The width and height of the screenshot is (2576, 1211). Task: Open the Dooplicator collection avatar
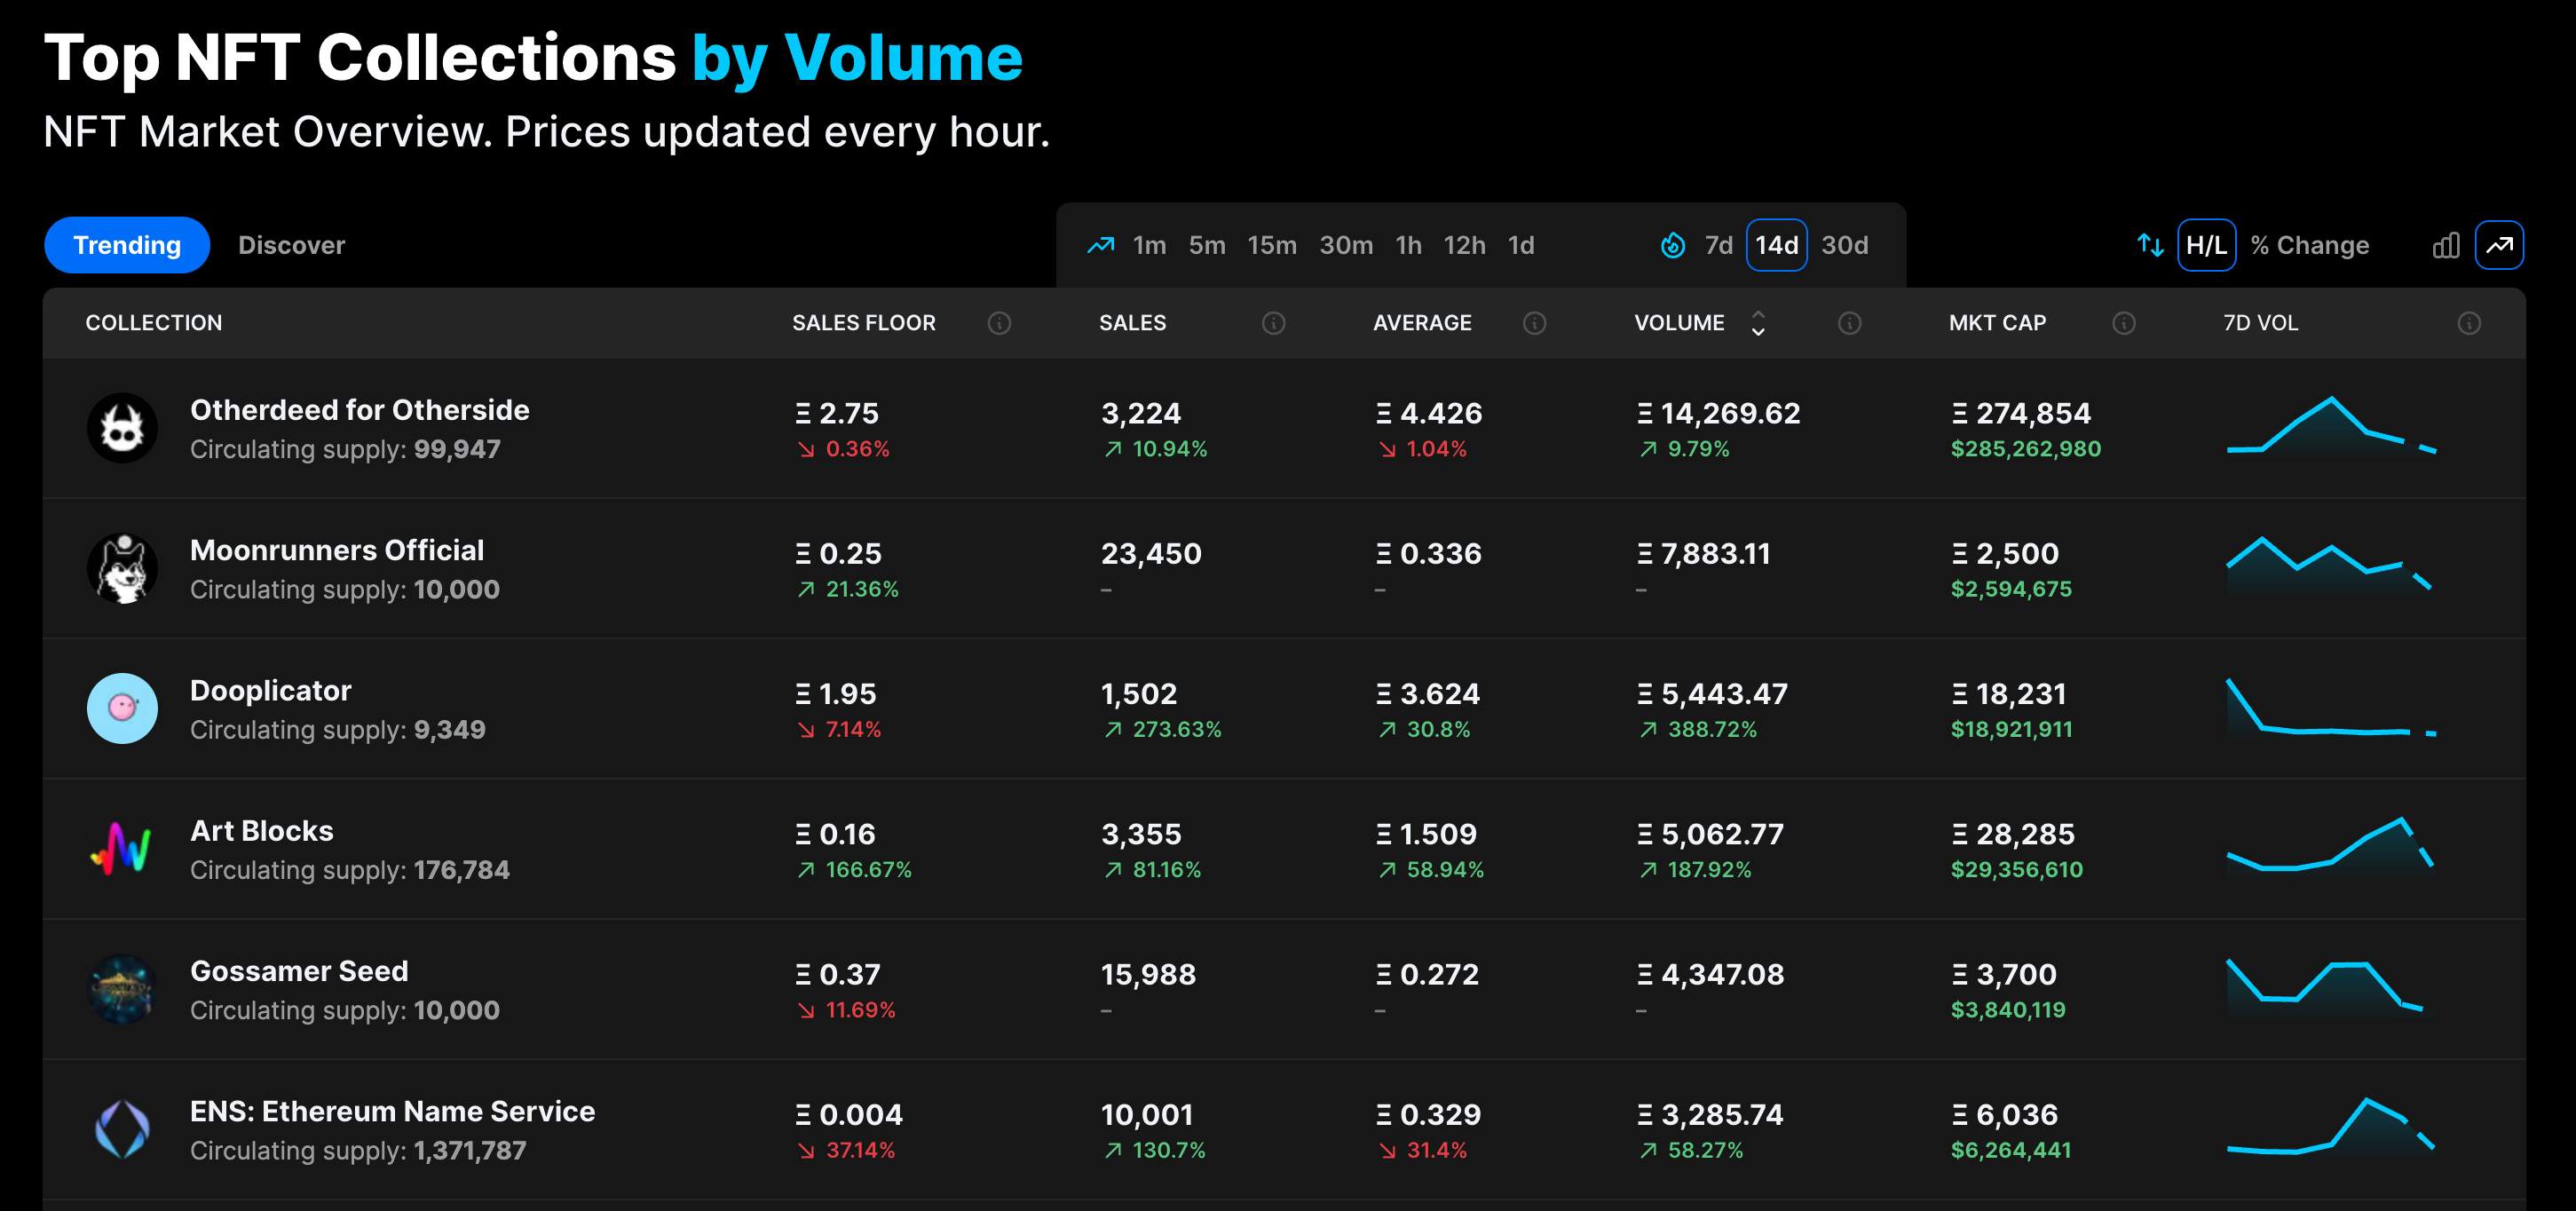(122, 708)
